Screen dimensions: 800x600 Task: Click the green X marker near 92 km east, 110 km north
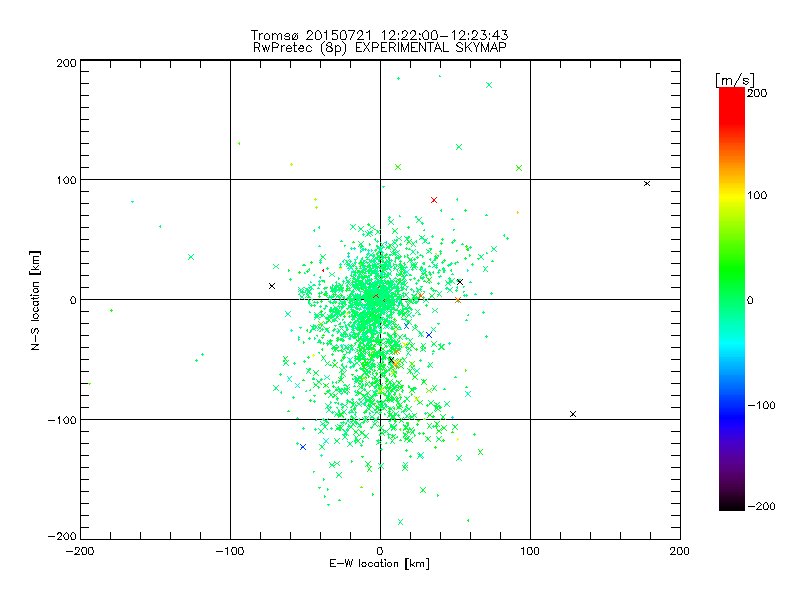tap(519, 168)
